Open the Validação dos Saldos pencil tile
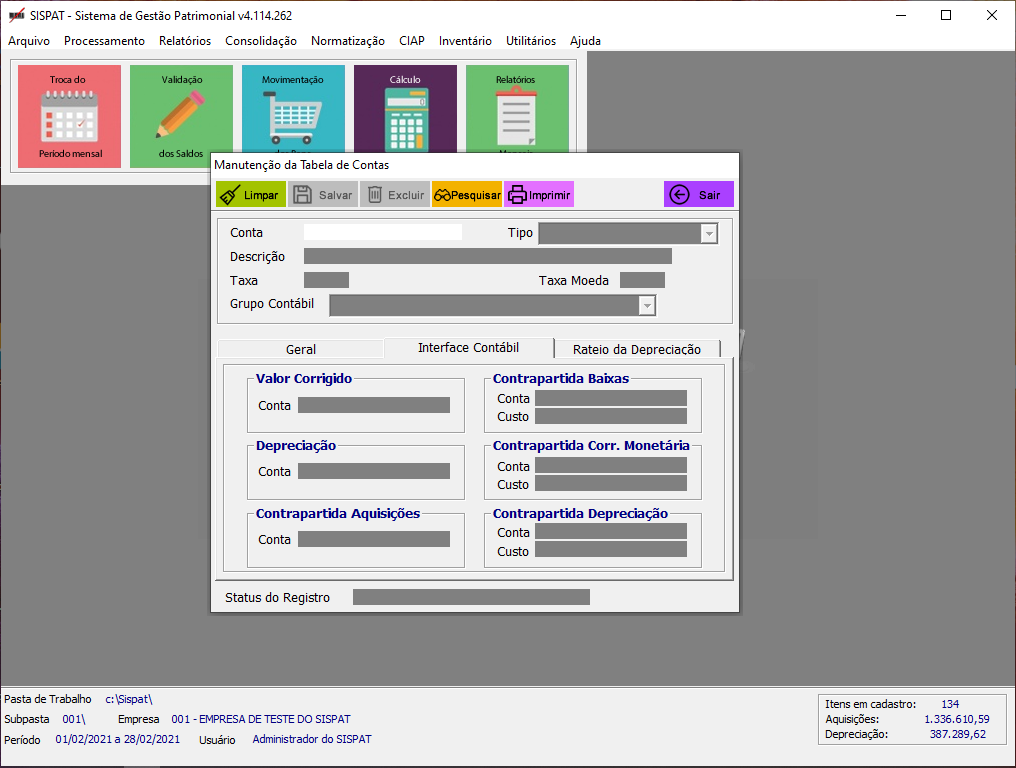Image resolution: width=1016 pixels, height=768 pixels. point(181,116)
